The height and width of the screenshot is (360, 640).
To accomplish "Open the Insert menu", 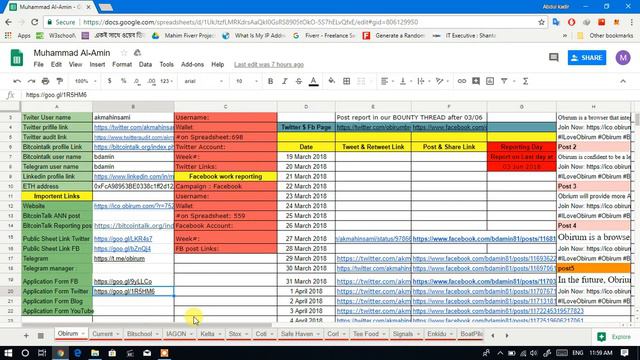I will click(x=97, y=64).
